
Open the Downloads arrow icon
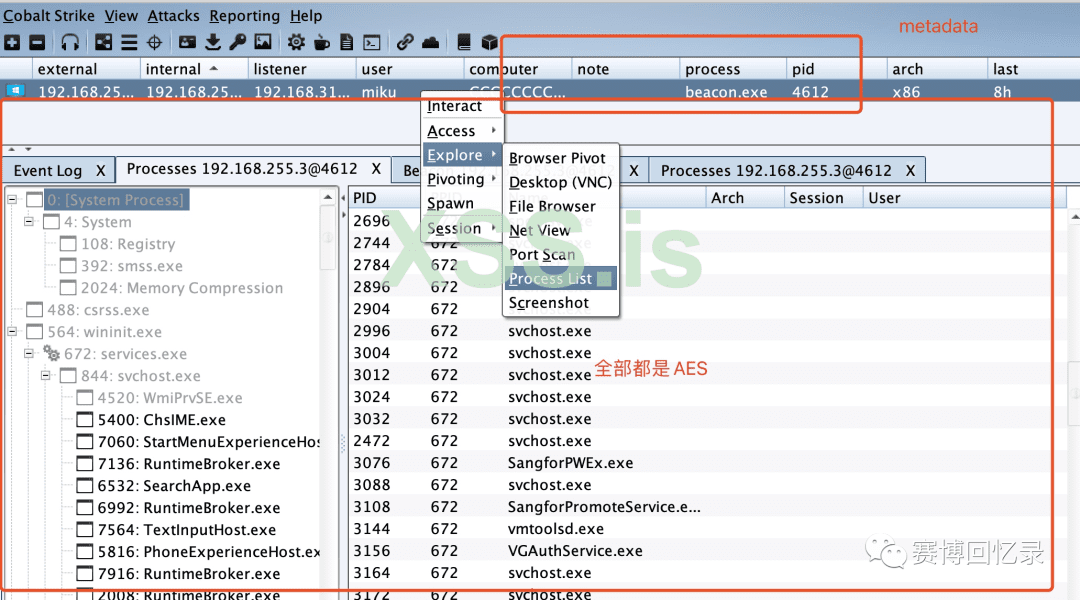(213, 43)
